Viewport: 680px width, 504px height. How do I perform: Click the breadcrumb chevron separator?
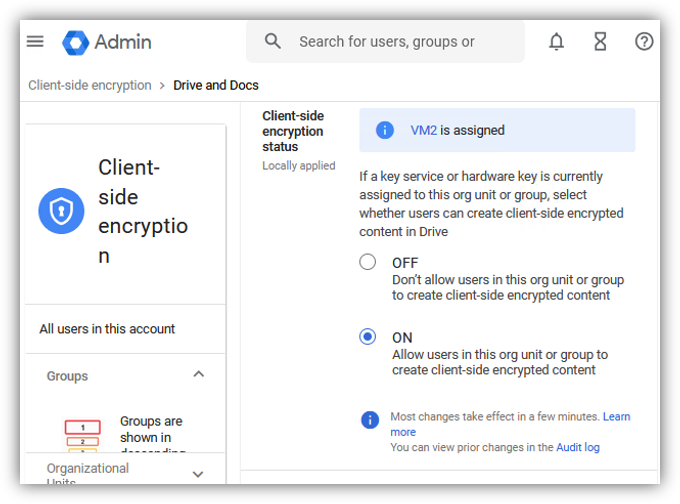tap(162, 86)
